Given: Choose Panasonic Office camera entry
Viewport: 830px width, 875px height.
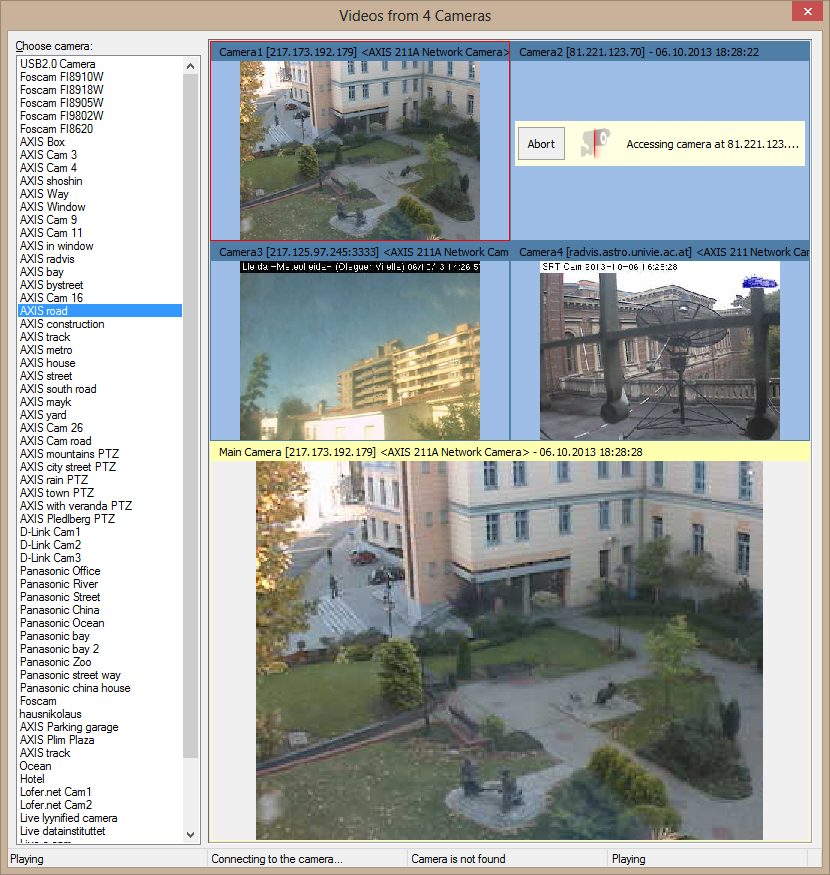Looking at the screenshot, I should click(x=60, y=571).
